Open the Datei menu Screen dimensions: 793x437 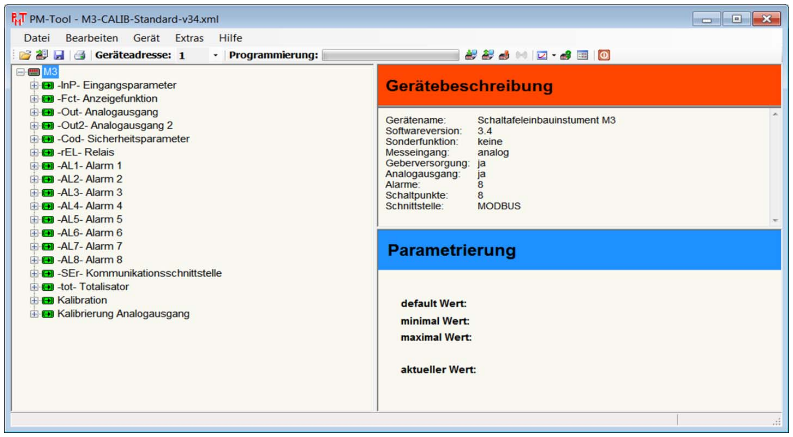tap(37, 38)
